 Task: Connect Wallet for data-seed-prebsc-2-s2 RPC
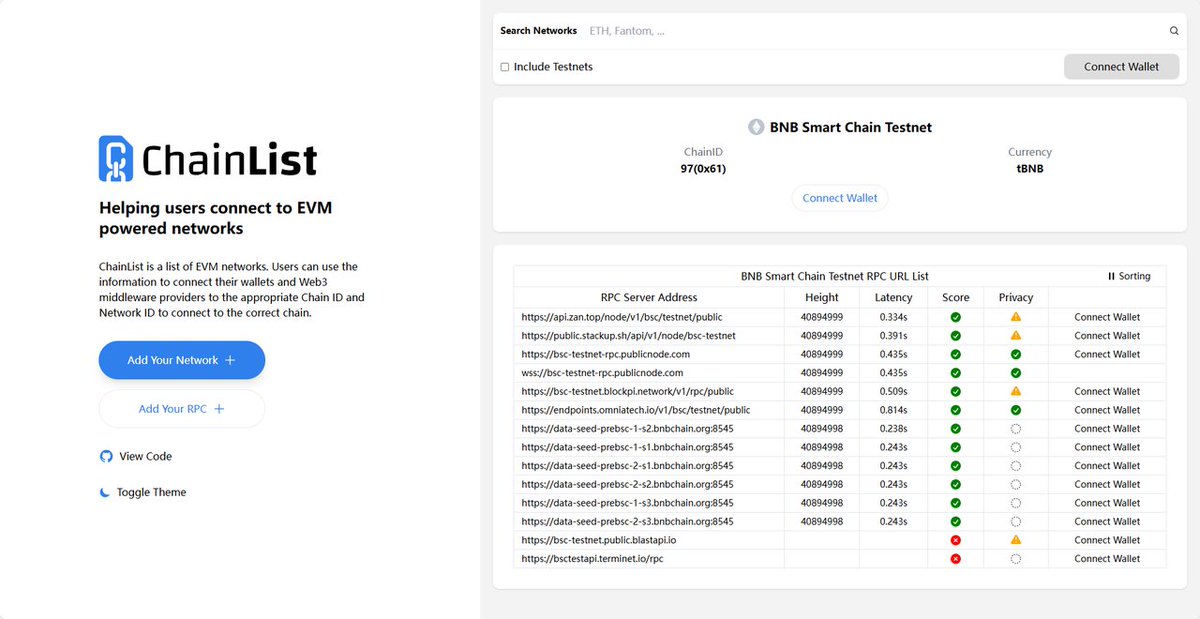[1107, 484]
